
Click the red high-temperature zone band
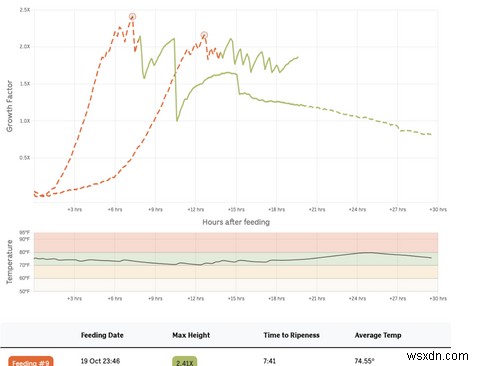pyautogui.click(x=236, y=242)
